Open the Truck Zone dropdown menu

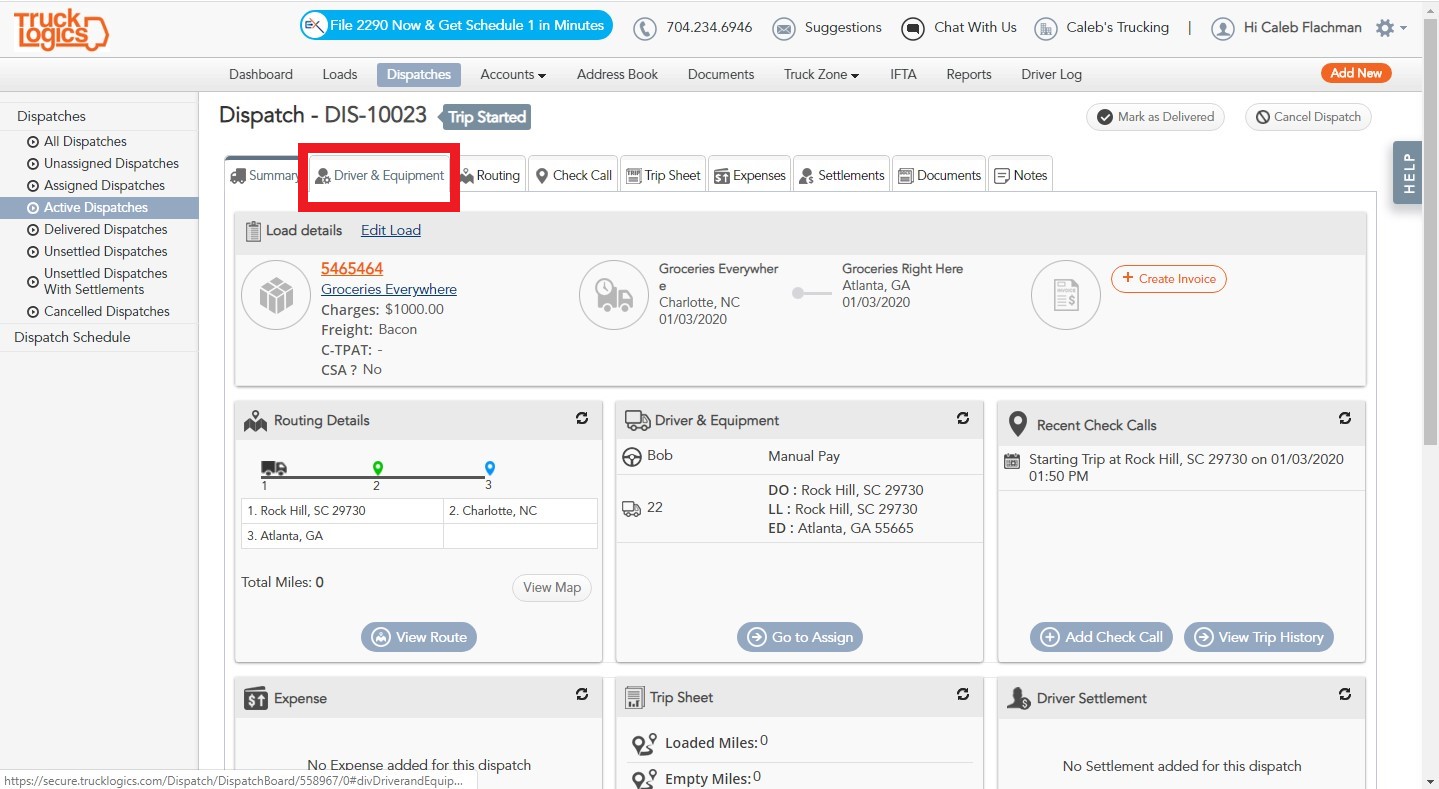coord(821,74)
